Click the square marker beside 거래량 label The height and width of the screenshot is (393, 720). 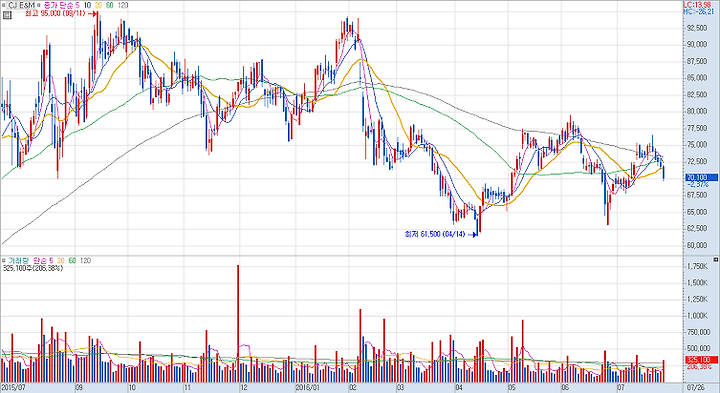pos(4,261)
